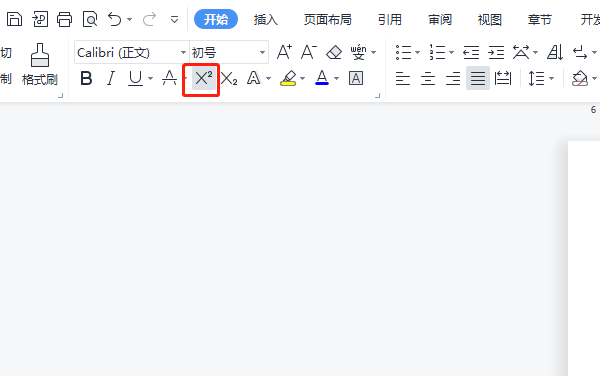Apply a numbered list

coord(437,52)
